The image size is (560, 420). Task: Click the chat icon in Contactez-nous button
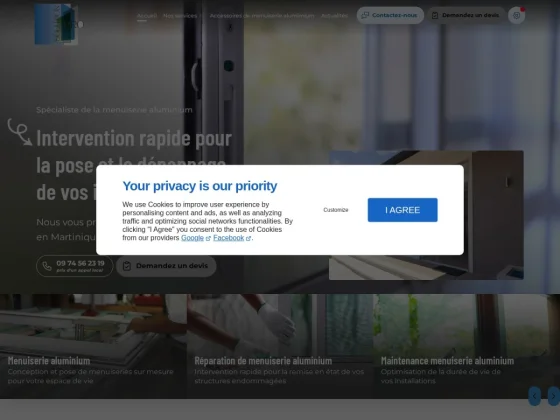point(365,15)
